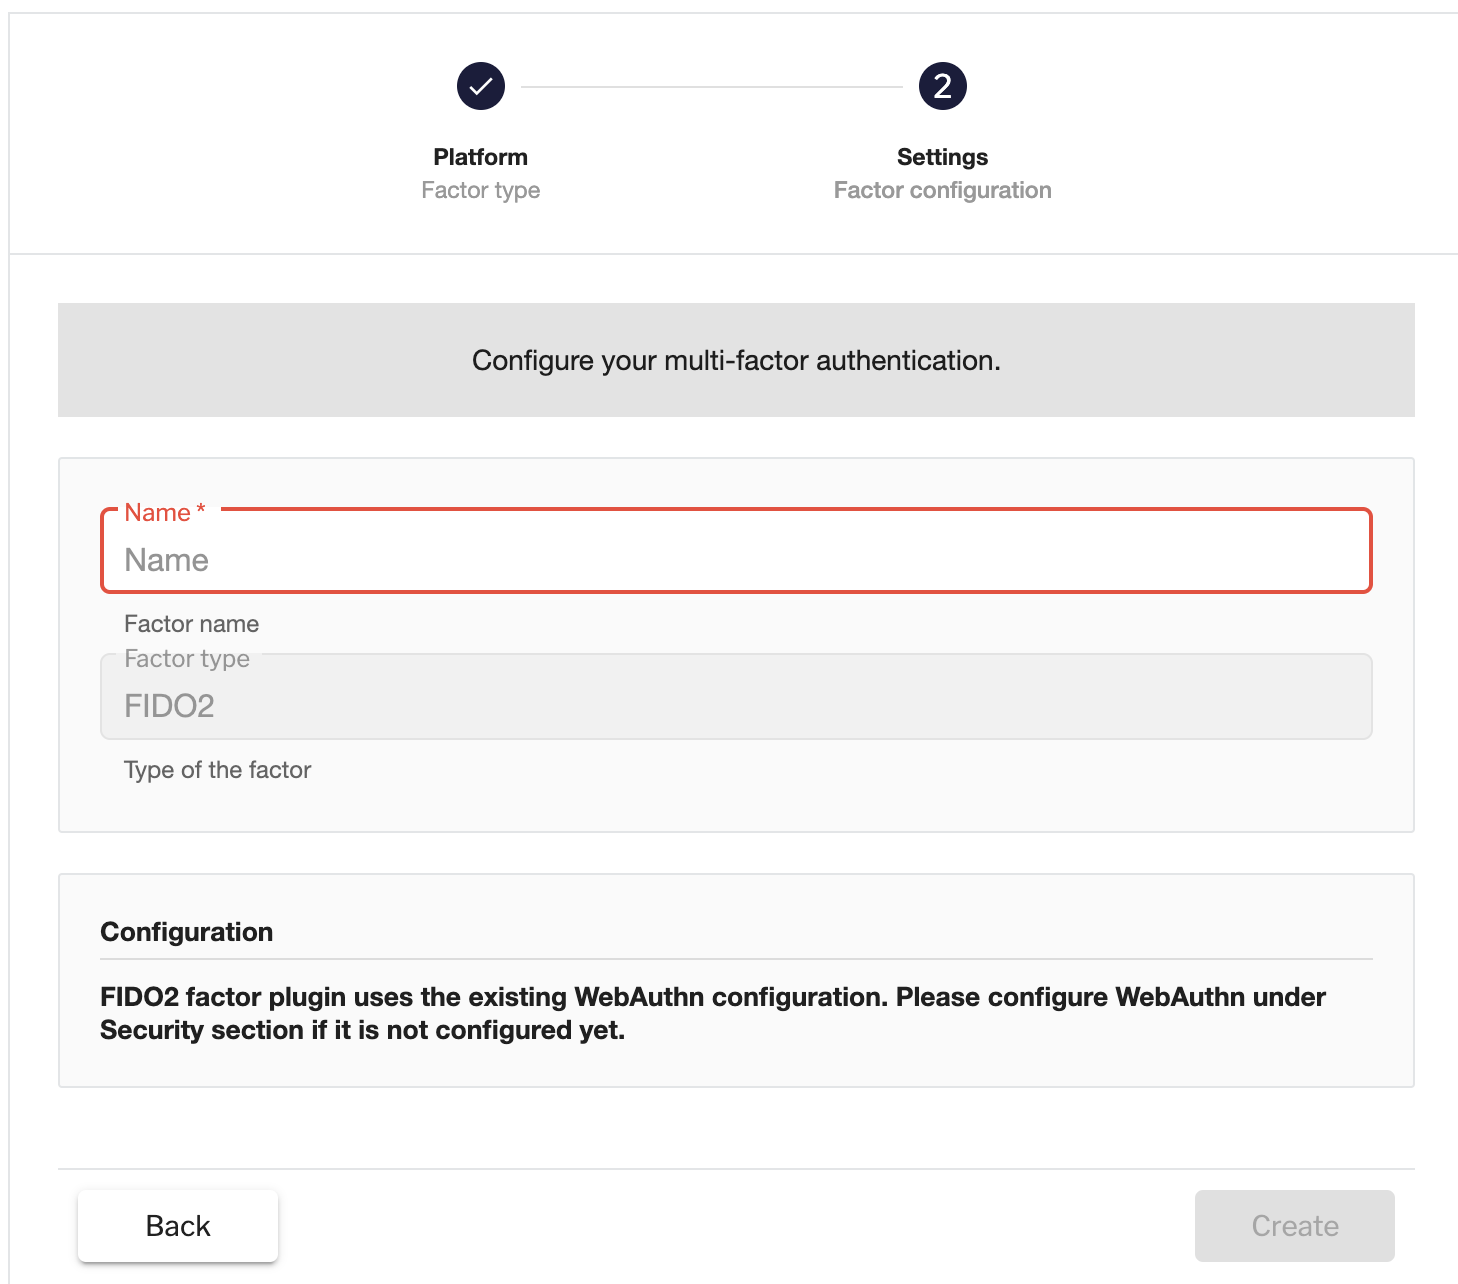
Task: Click the "Factor type" subtitle under Platform
Action: pos(480,190)
